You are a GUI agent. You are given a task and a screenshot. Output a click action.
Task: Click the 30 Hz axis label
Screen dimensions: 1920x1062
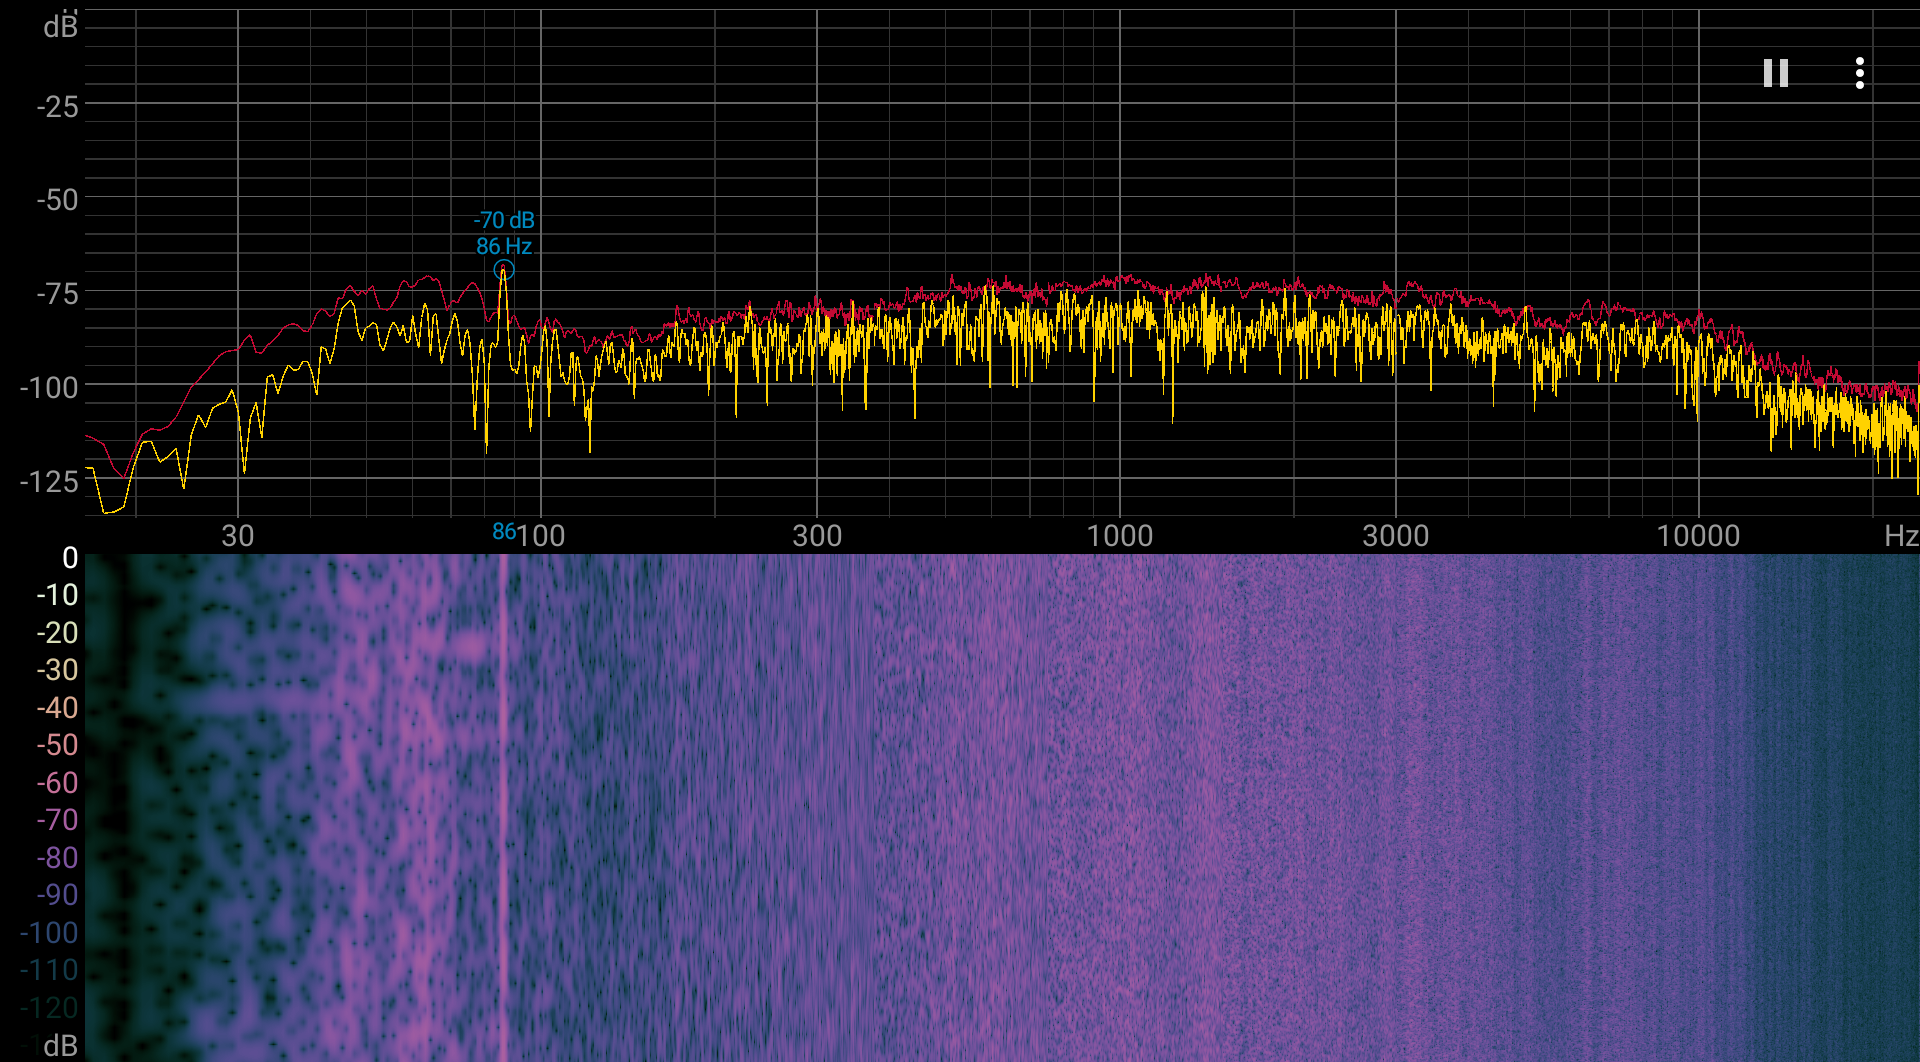pyautogui.click(x=238, y=536)
